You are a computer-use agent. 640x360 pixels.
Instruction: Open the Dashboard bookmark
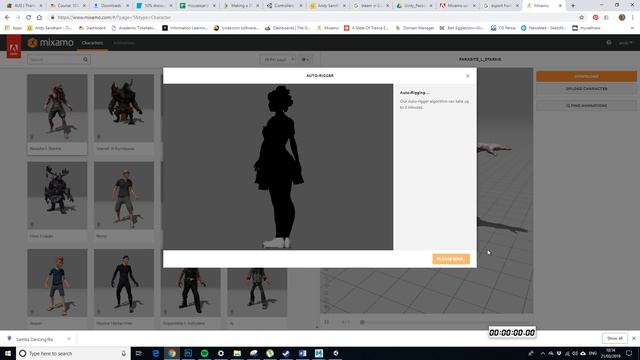92,28
